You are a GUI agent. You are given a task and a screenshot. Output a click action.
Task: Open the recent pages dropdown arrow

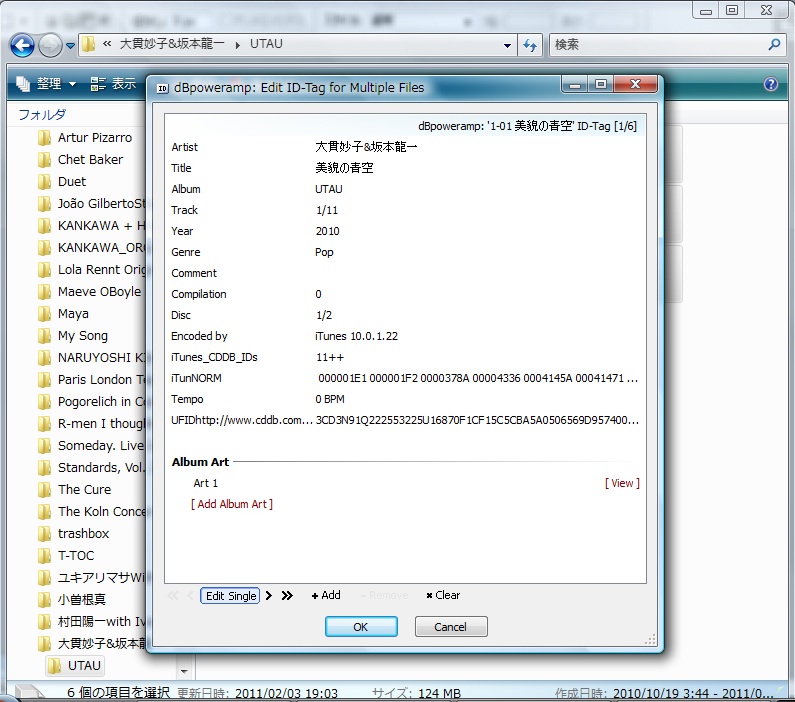[71, 46]
